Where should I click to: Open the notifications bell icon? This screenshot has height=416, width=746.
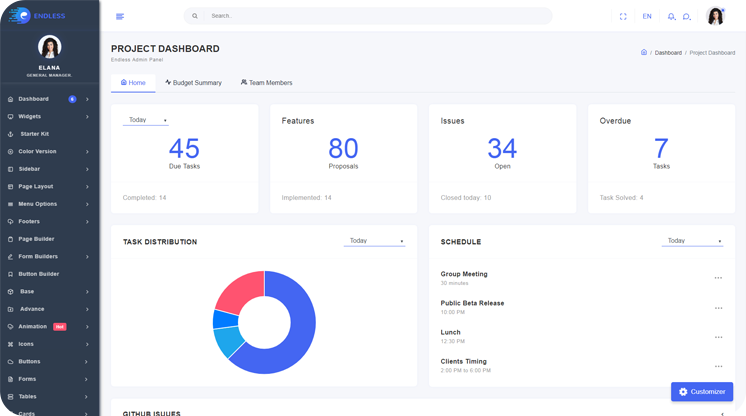(x=671, y=16)
